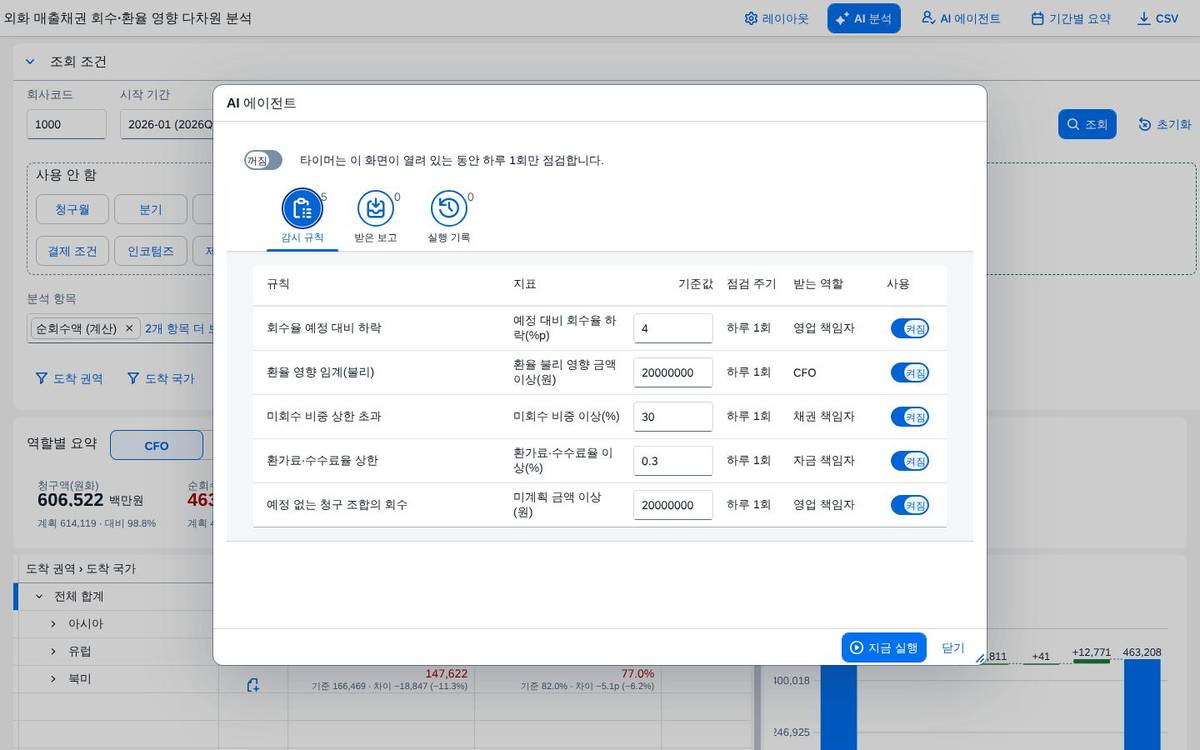Click the 받는 역할 column header
Screen dimensions: 1200x750
818,284
